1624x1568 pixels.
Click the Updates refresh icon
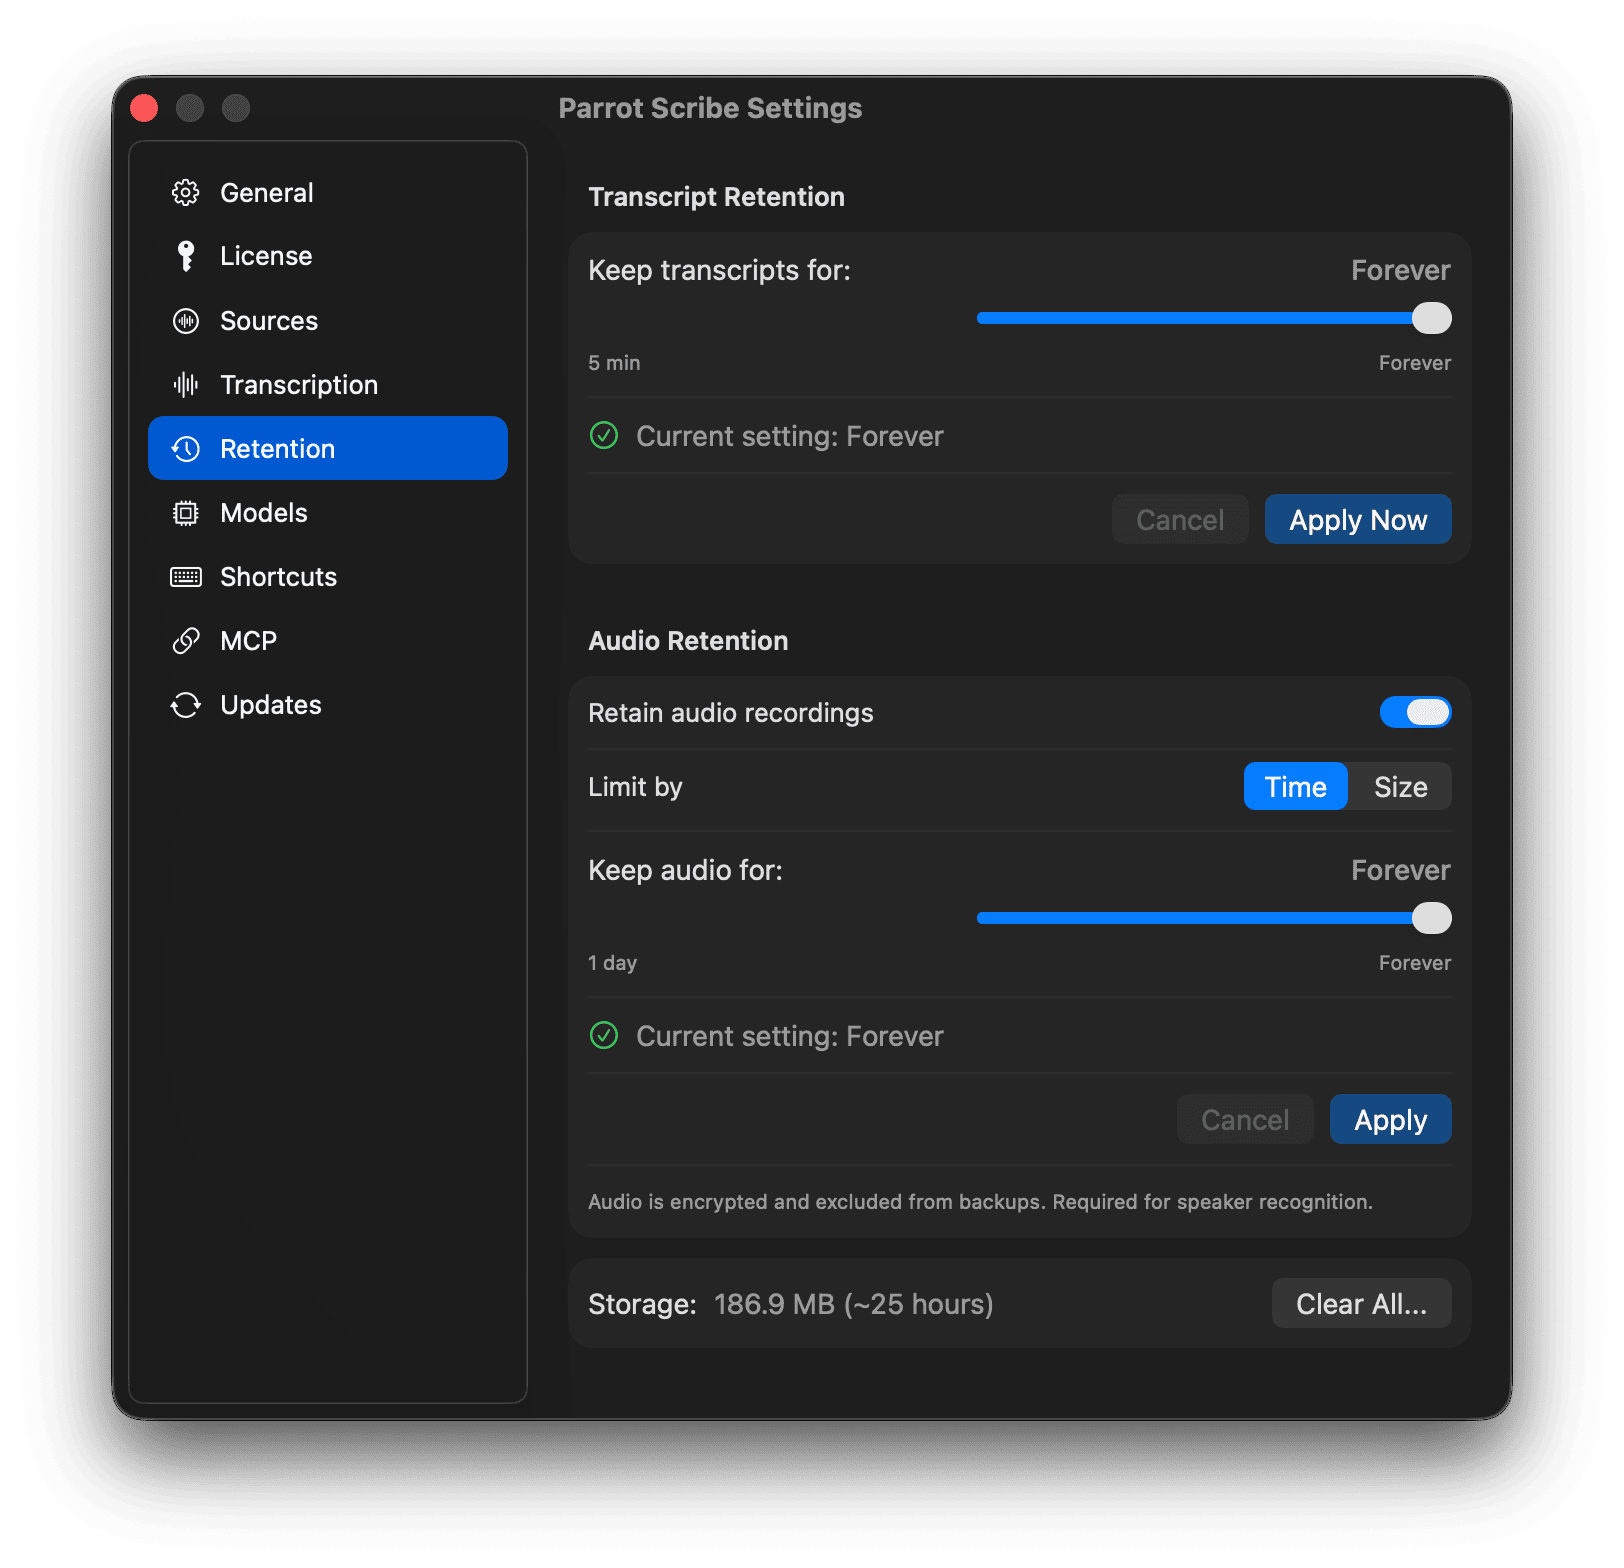coord(186,704)
